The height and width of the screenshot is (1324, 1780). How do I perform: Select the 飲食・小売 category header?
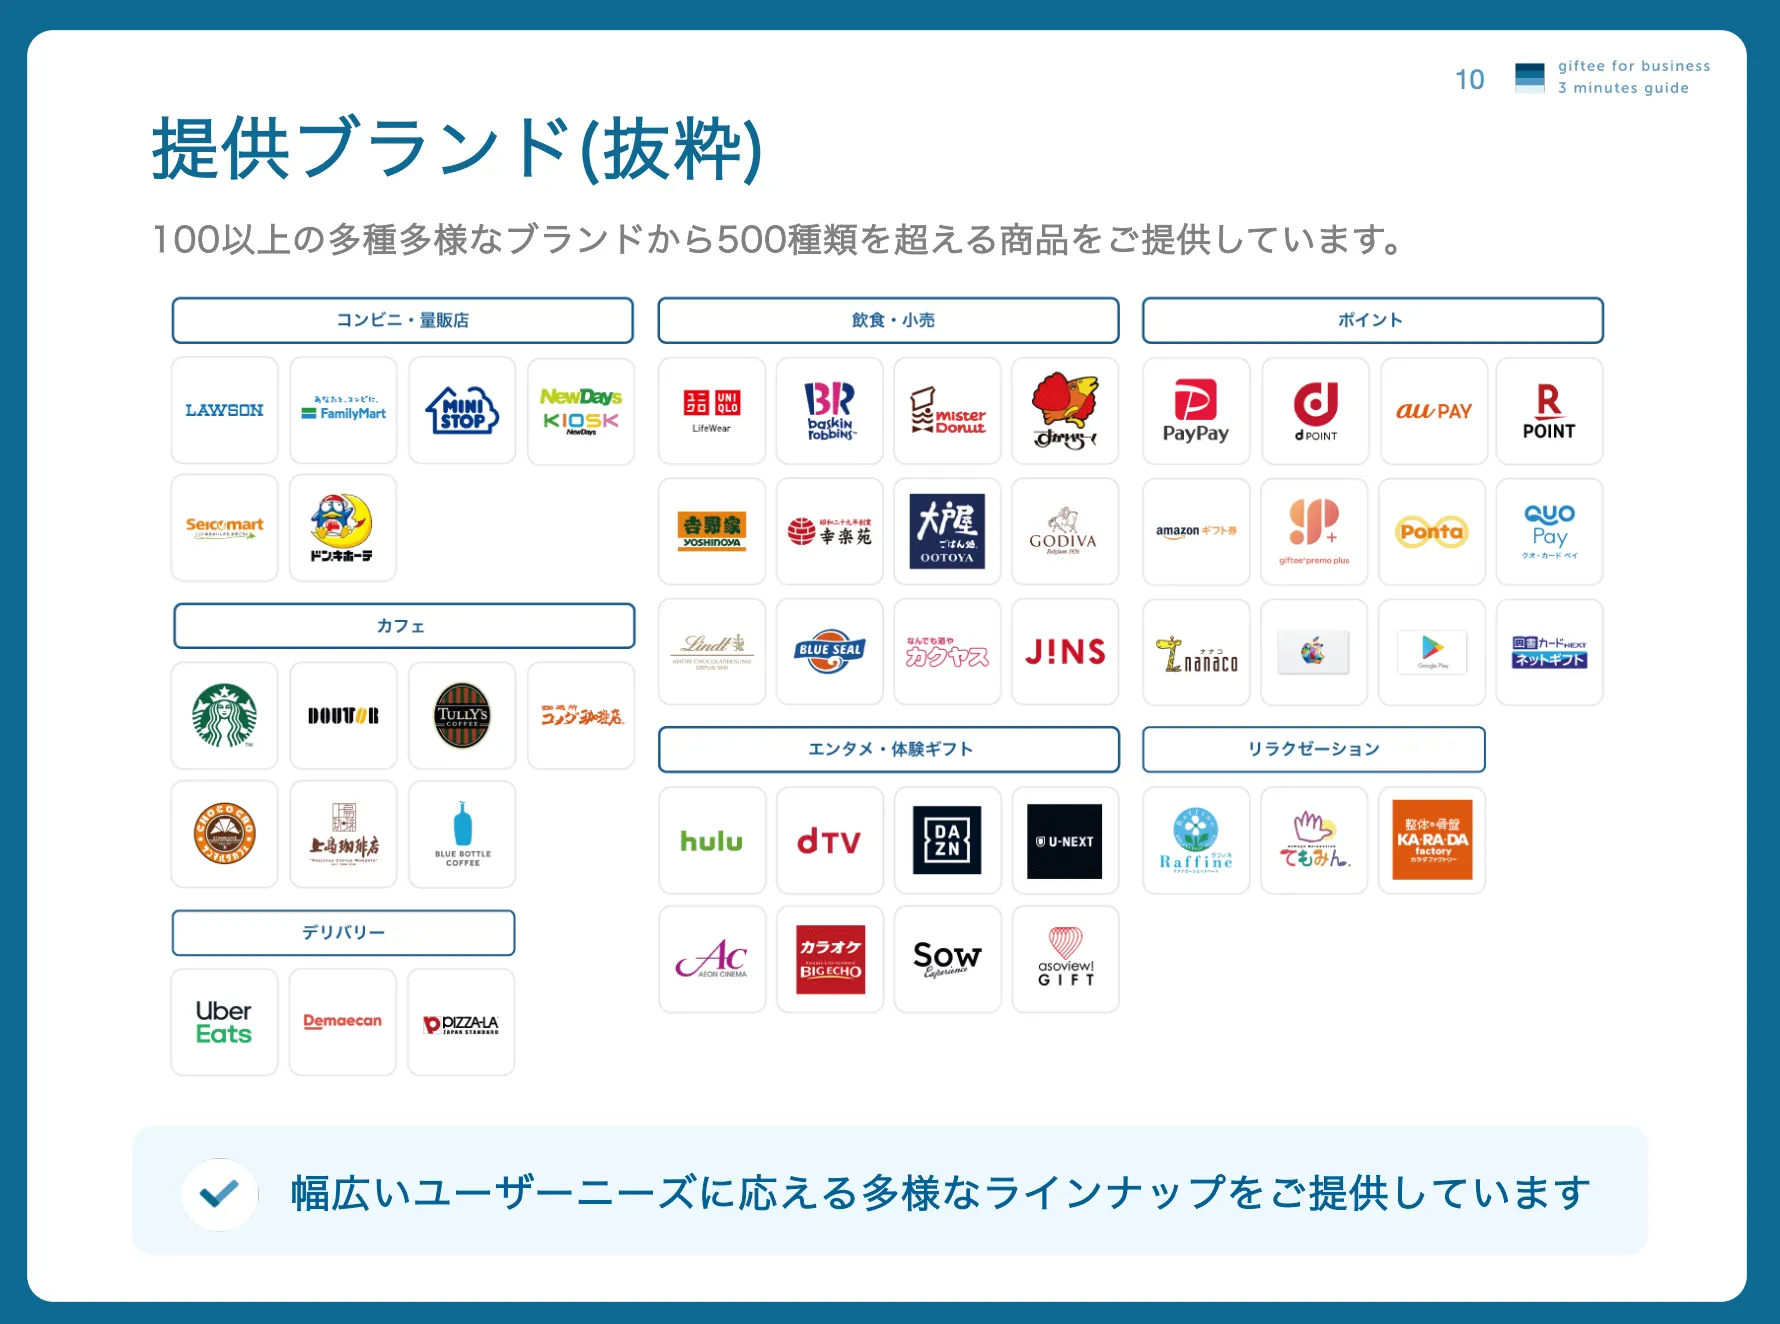[x=888, y=320]
